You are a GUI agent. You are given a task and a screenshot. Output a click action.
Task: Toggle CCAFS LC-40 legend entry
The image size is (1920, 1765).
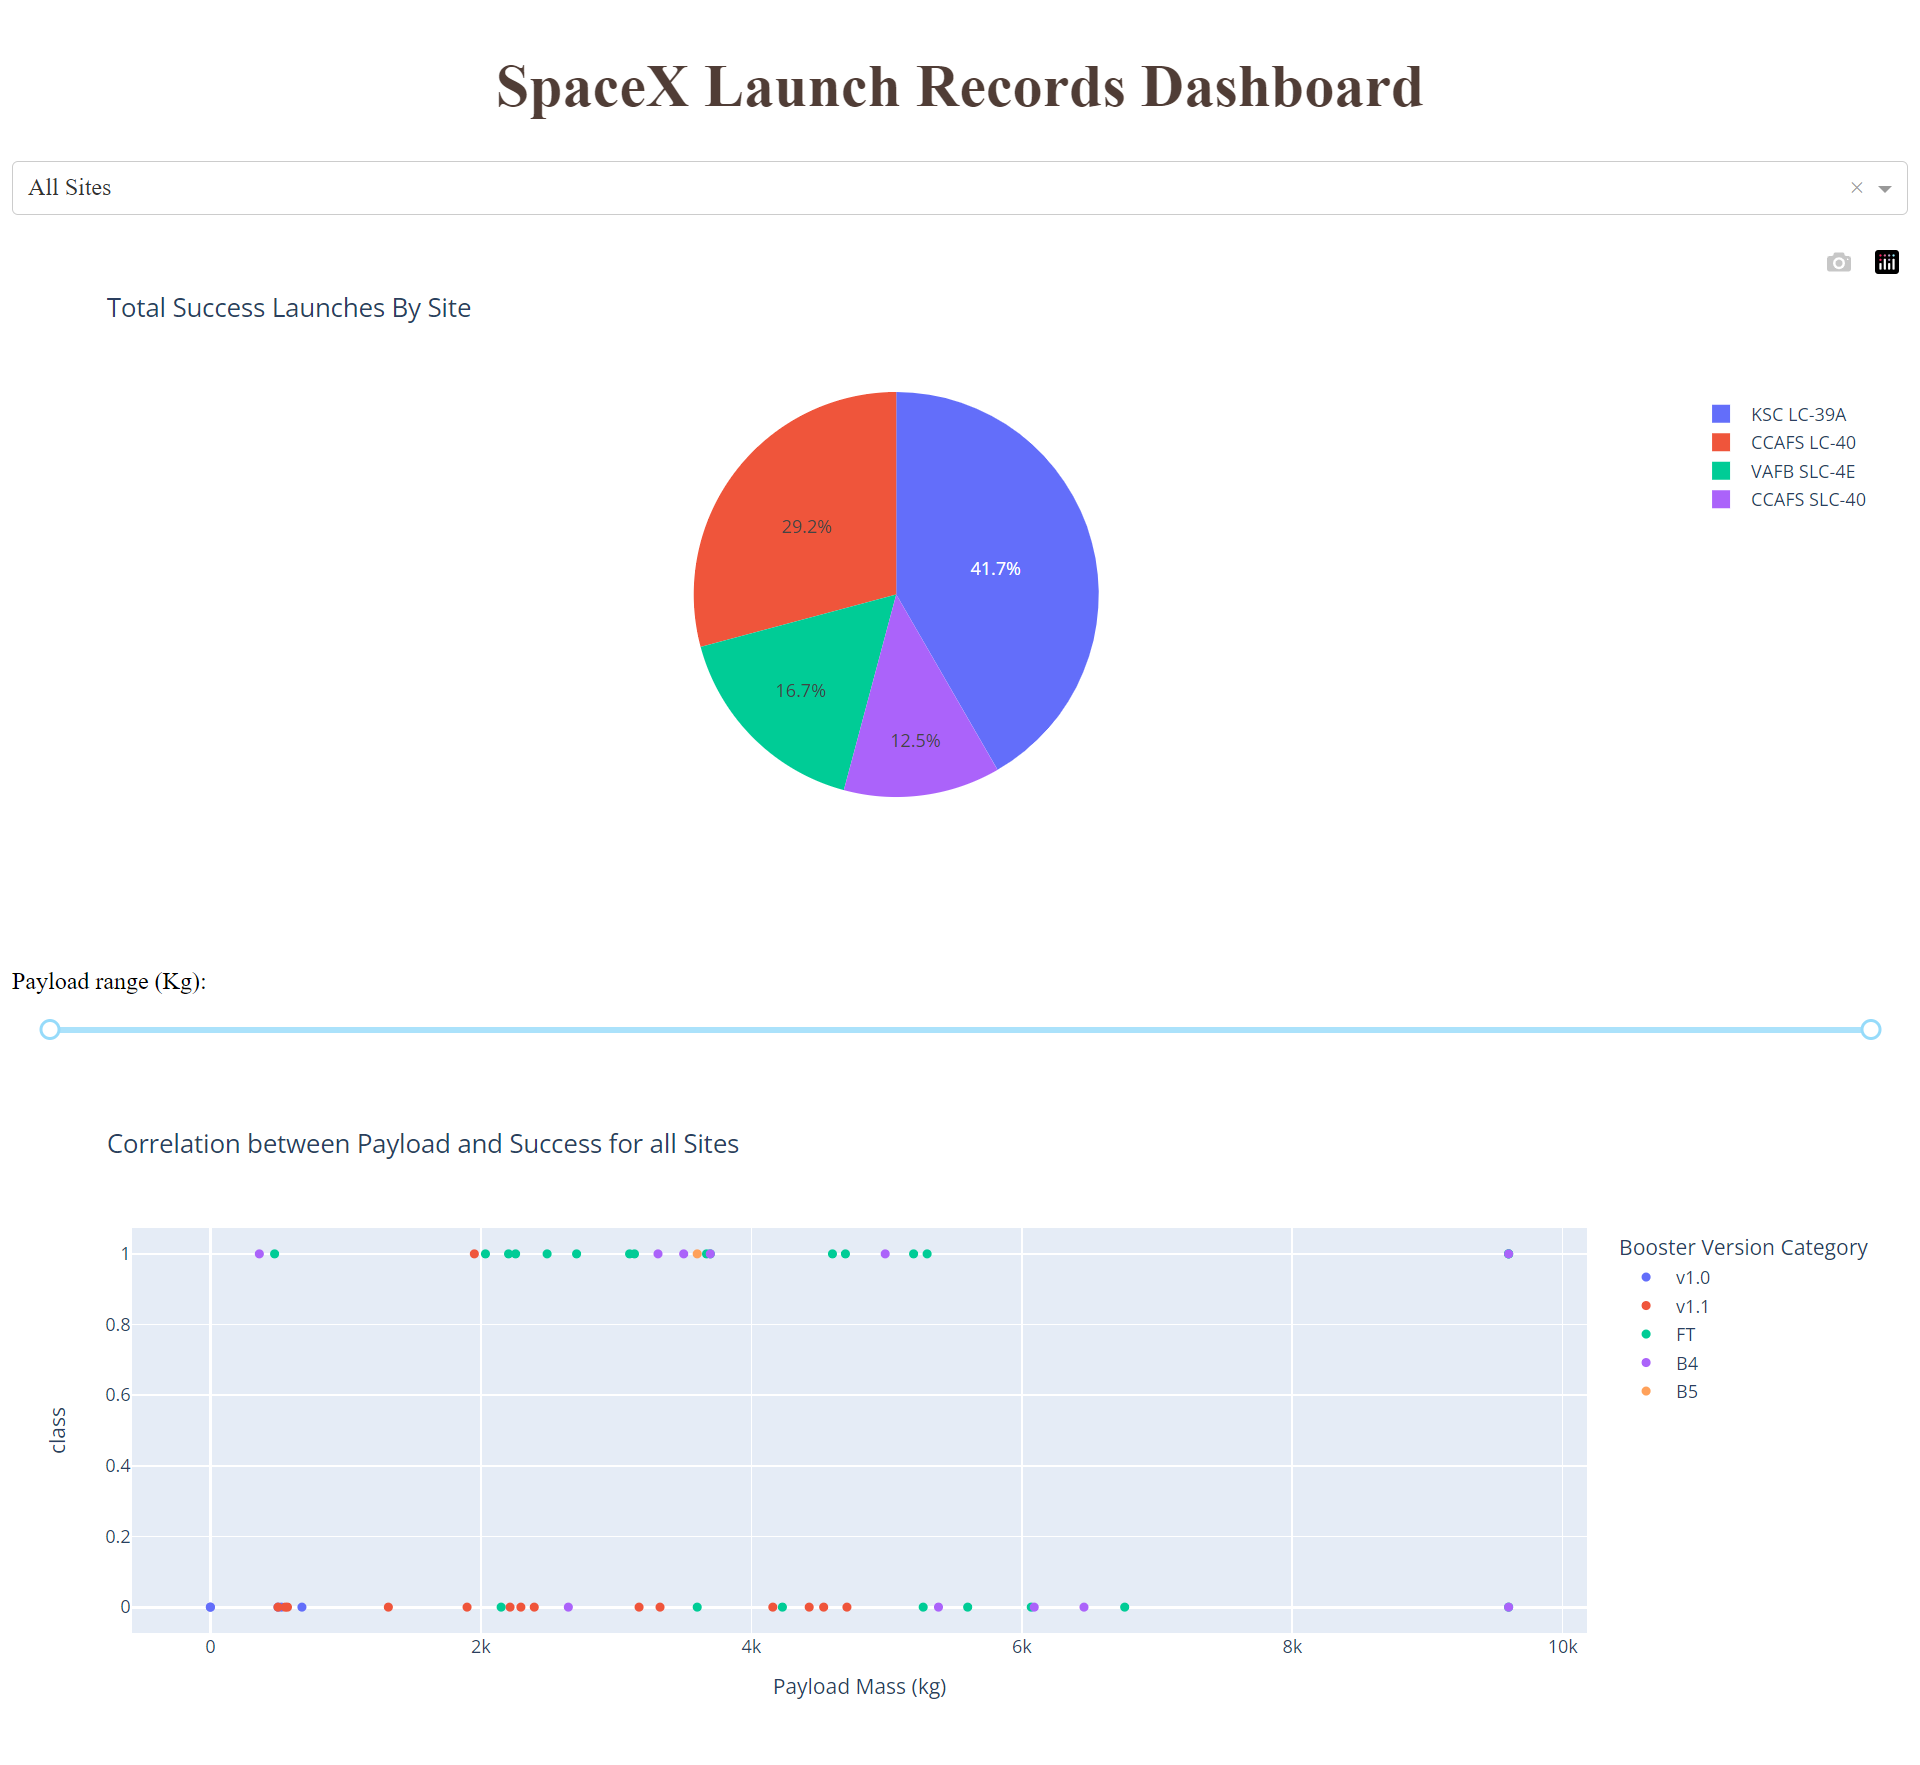[x=1795, y=442]
